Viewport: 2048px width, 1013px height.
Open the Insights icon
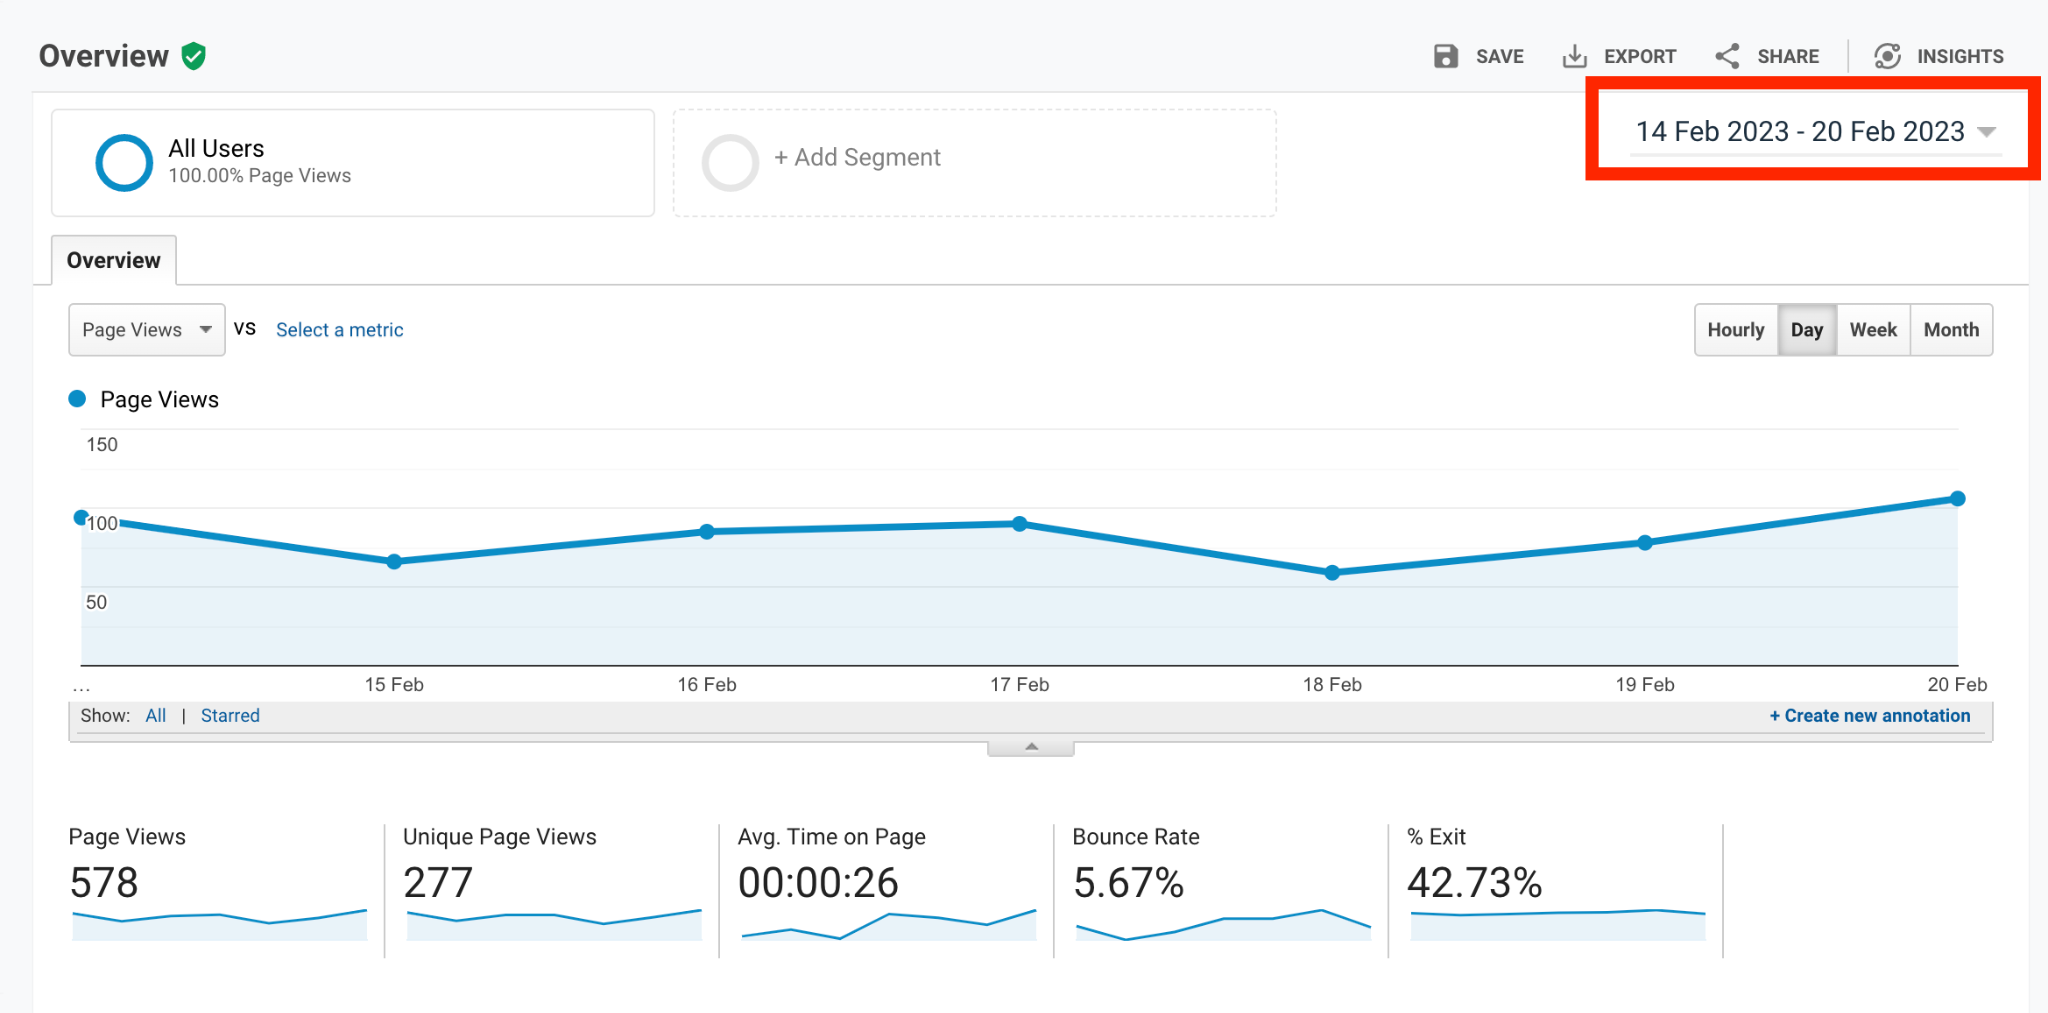click(1887, 56)
